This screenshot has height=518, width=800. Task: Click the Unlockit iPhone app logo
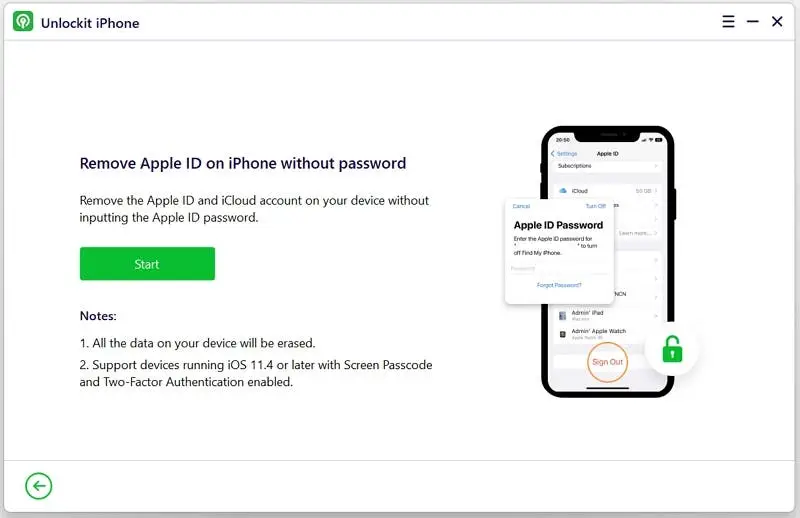coord(23,21)
